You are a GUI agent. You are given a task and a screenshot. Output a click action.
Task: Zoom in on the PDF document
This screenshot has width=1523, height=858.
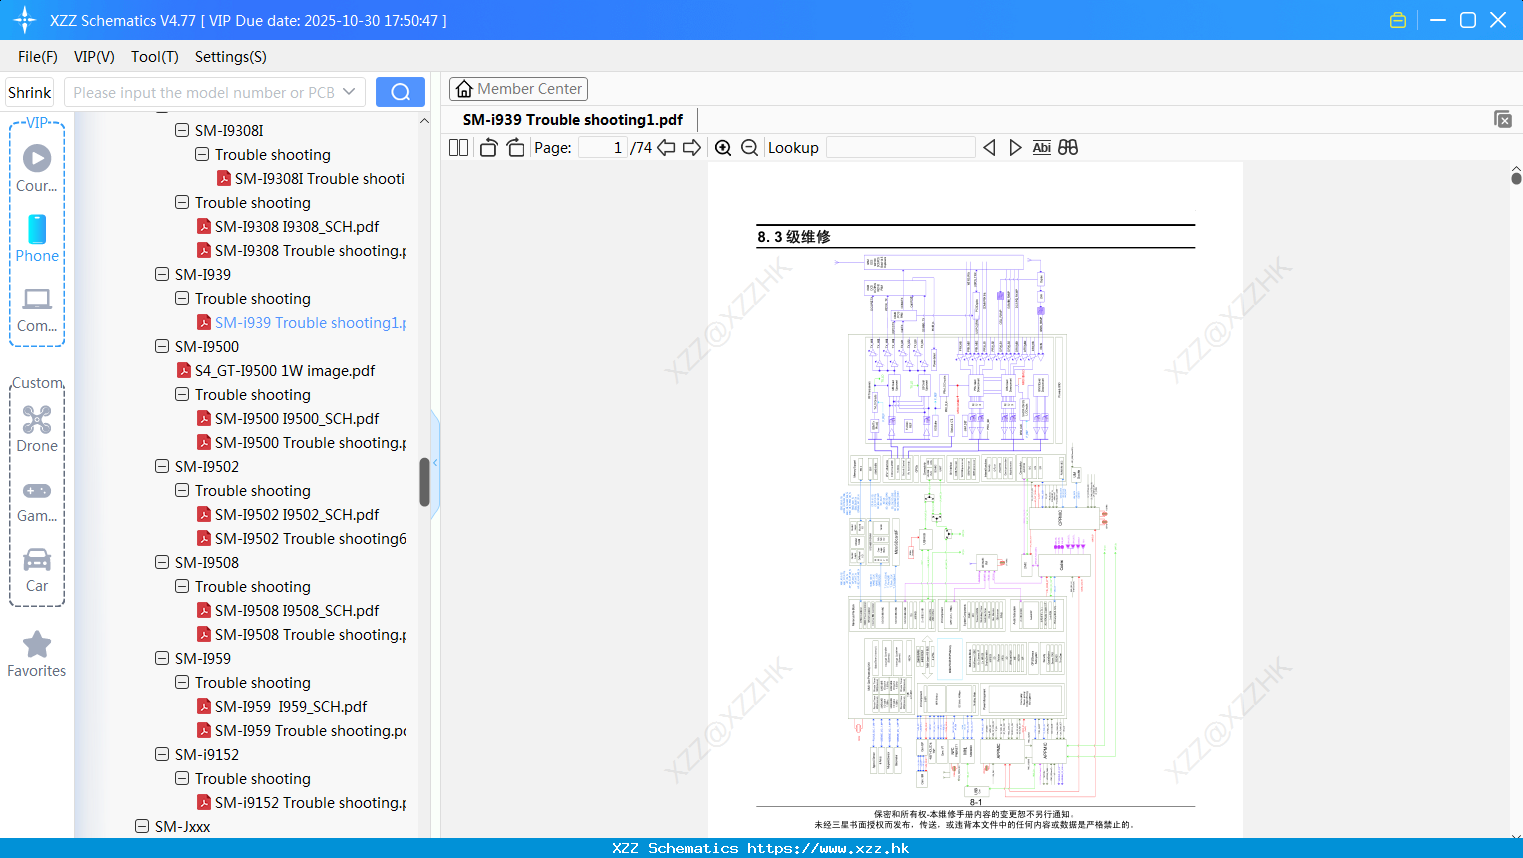point(722,147)
